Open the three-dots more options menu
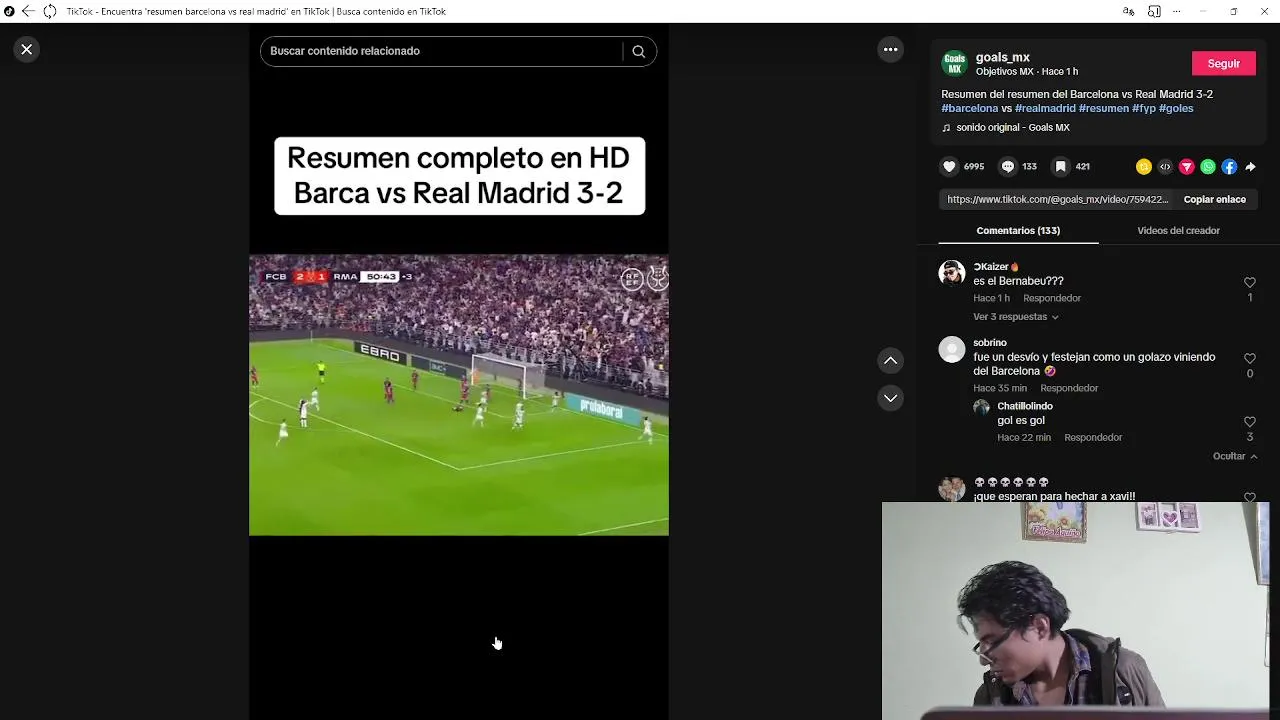 (890, 49)
